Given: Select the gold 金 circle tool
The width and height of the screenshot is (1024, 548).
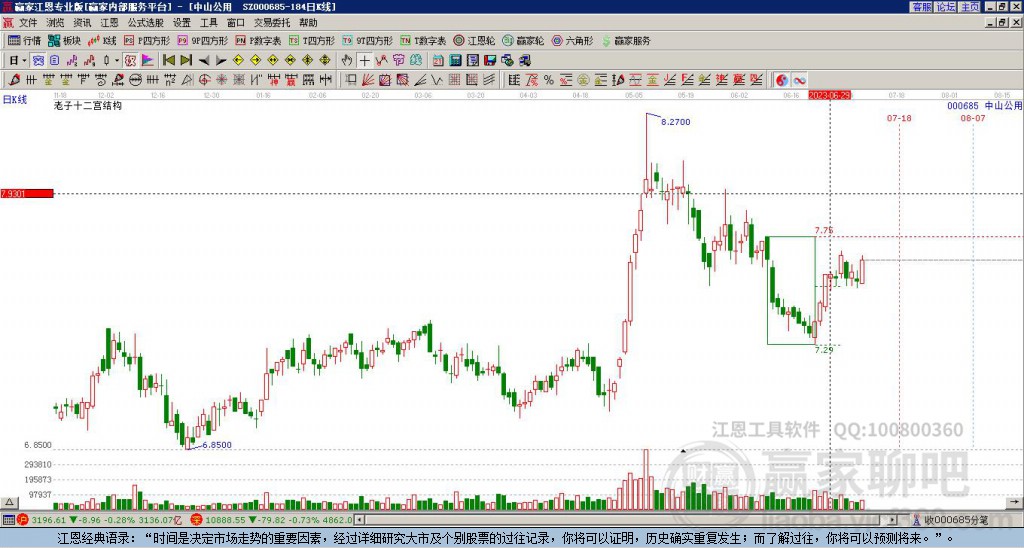Looking at the screenshot, I should tap(583, 80).
